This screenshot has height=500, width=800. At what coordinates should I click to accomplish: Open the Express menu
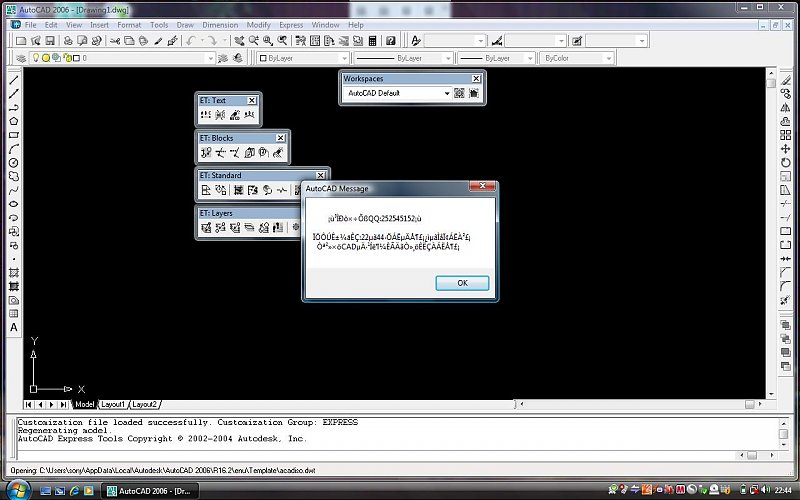coord(291,25)
